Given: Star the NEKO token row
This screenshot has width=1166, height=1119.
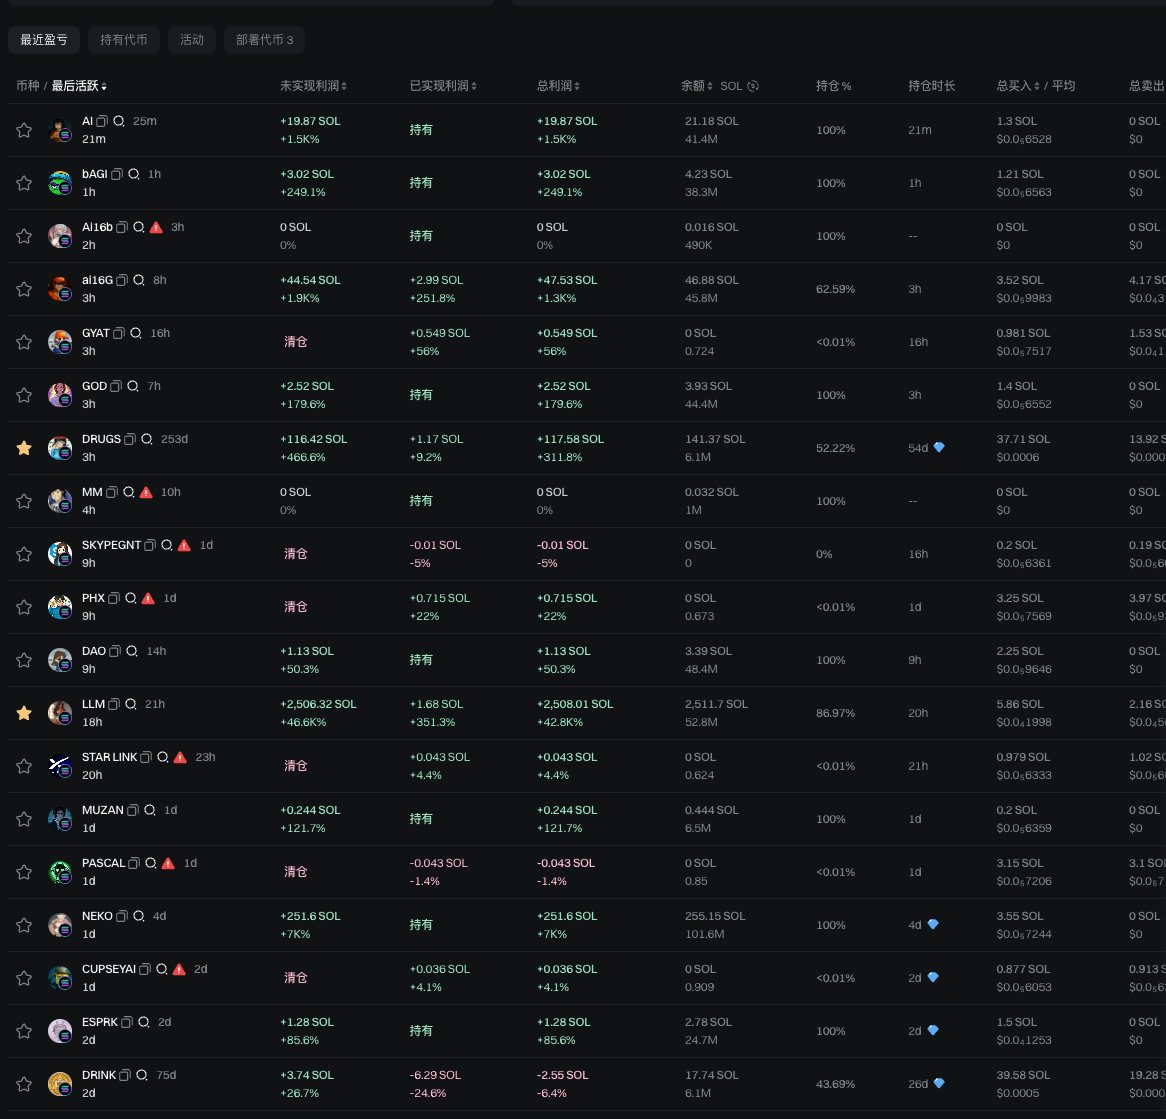Looking at the screenshot, I should (24, 925).
